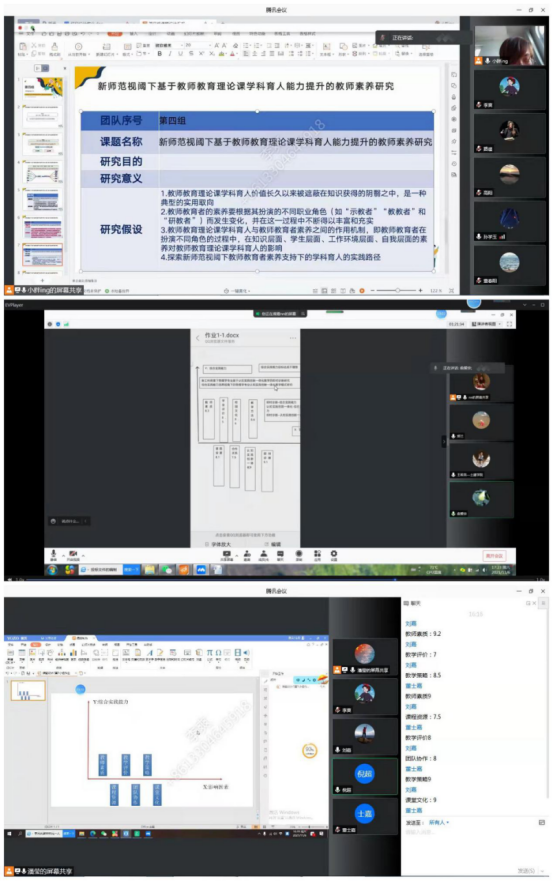Image resolution: width=554 pixels, height=881 pixels.
Task: Insert a symbol with the omega icon
Action: (x=218, y=652)
